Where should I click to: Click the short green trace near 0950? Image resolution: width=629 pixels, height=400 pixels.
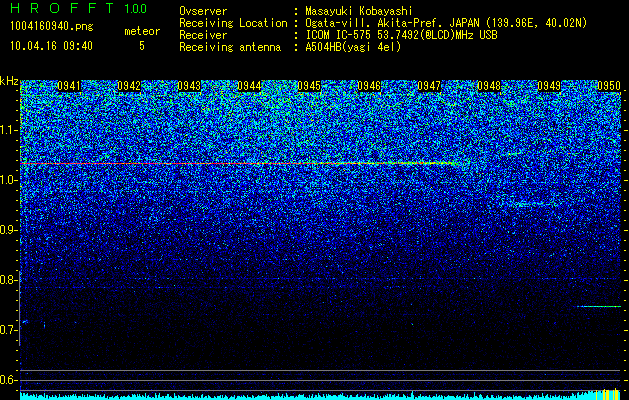click(x=599, y=307)
